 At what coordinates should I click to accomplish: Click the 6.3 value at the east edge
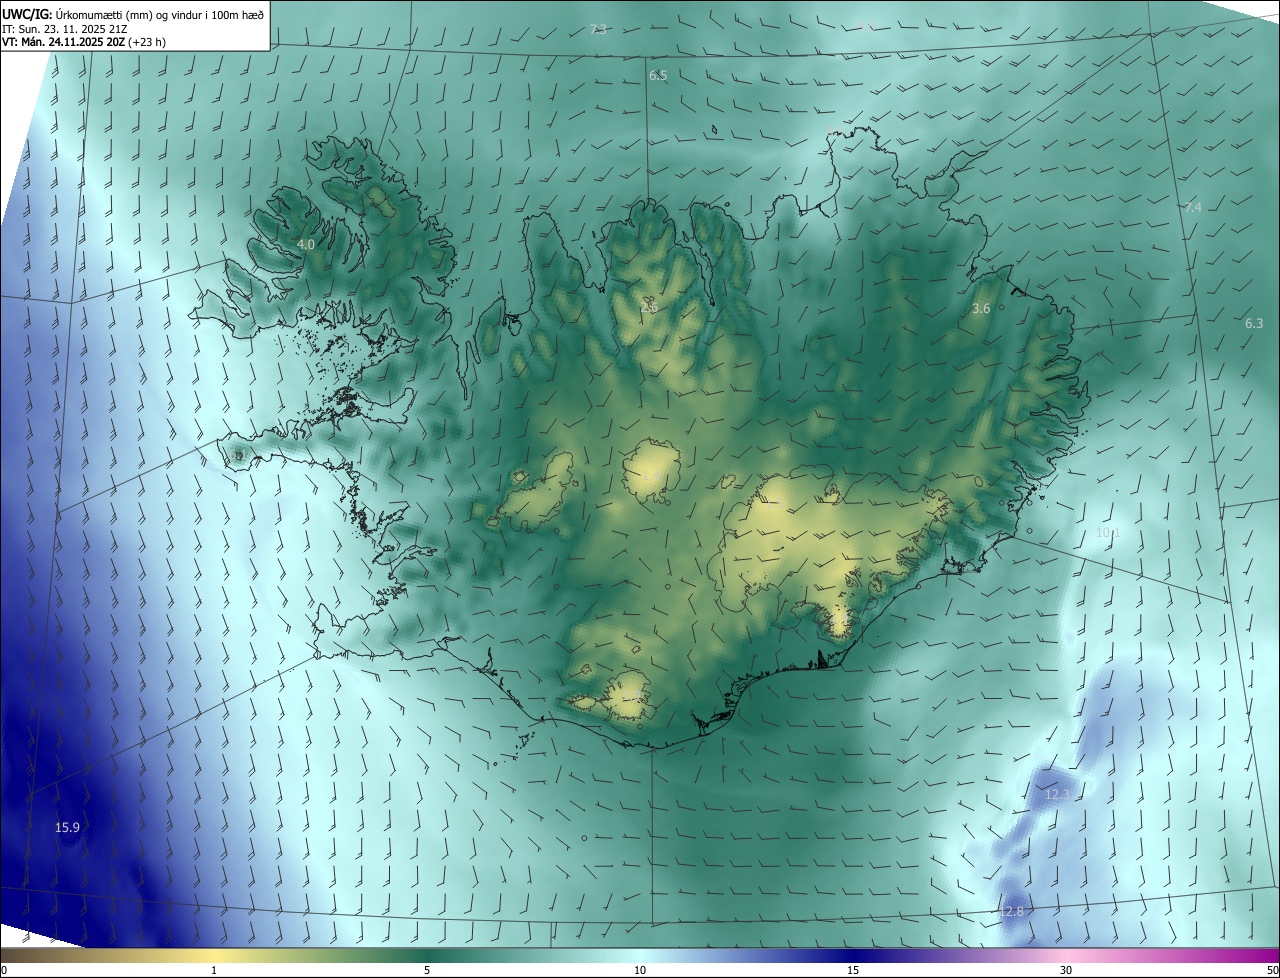coord(1254,323)
